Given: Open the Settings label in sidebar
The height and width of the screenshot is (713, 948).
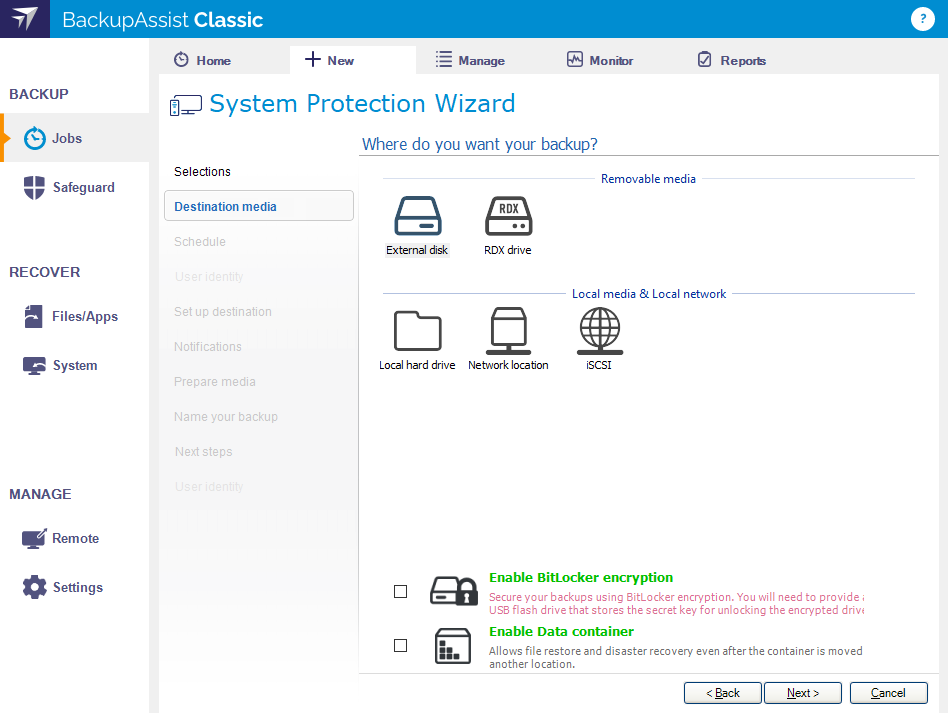Looking at the screenshot, I should coord(77,587).
